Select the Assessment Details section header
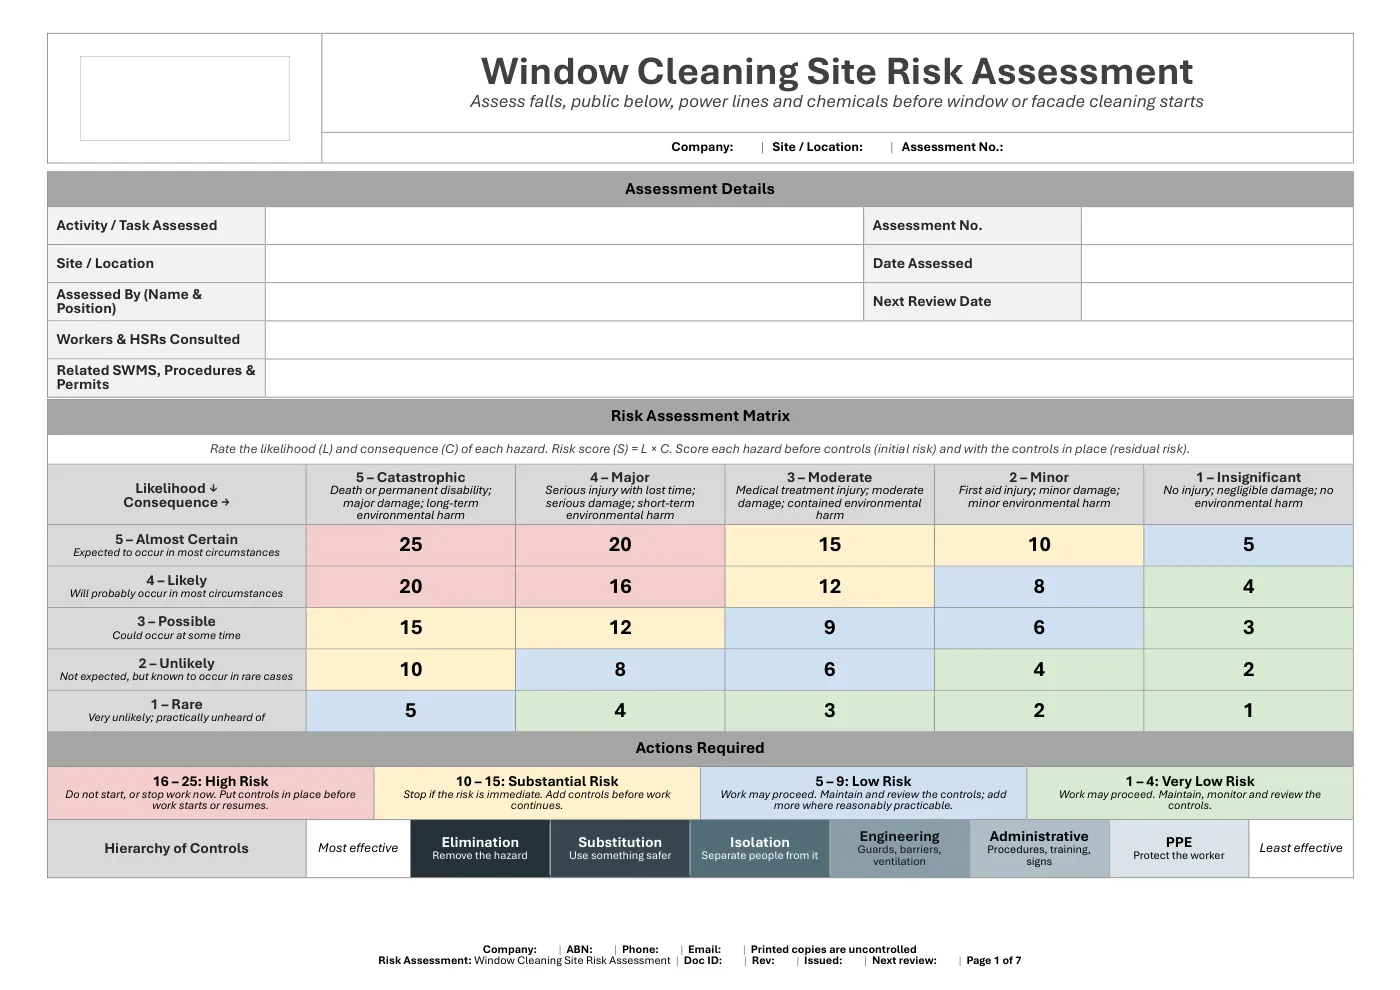The width and height of the screenshot is (1400, 990). click(x=700, y=189)
